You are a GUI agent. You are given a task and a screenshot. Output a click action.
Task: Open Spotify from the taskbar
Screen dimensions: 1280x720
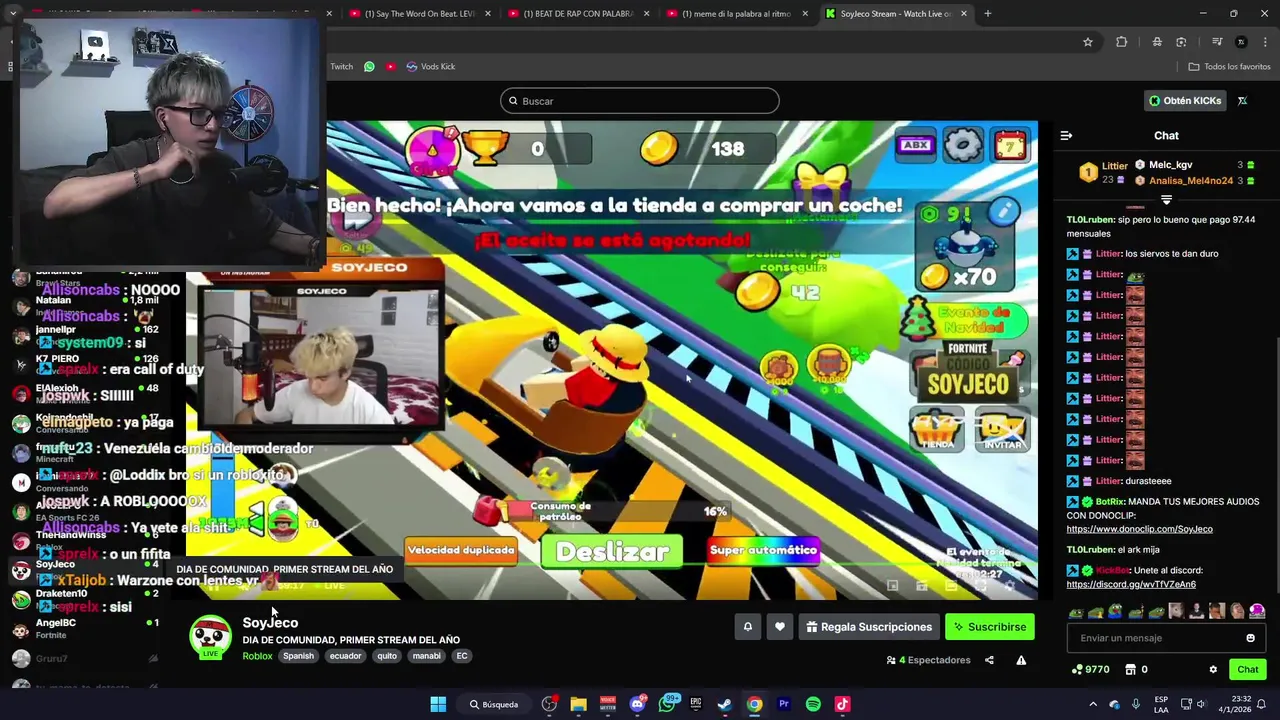pos(813,704)
